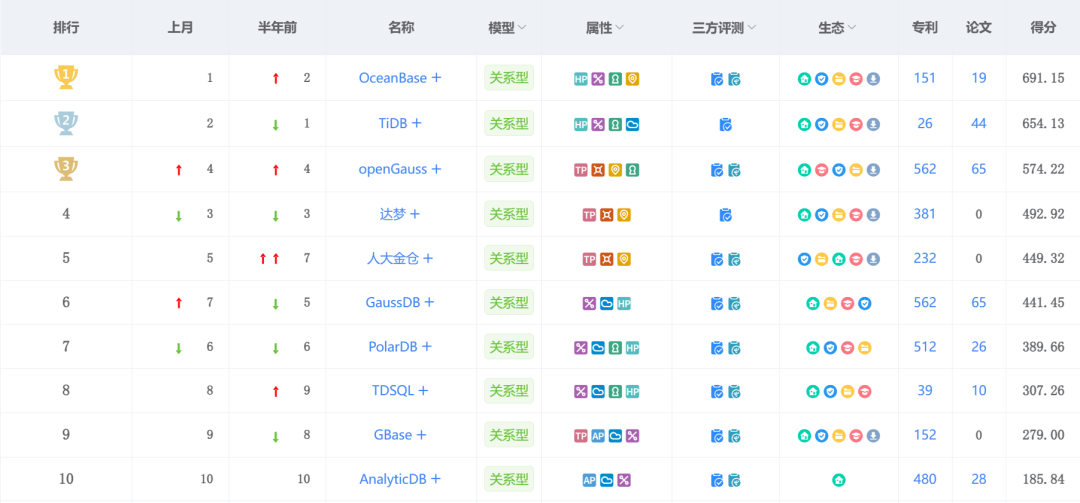Click the silver second-place trophy icon
This screenshot has width=1080, height=503.
pyautogui.click(x=65, y=123)
